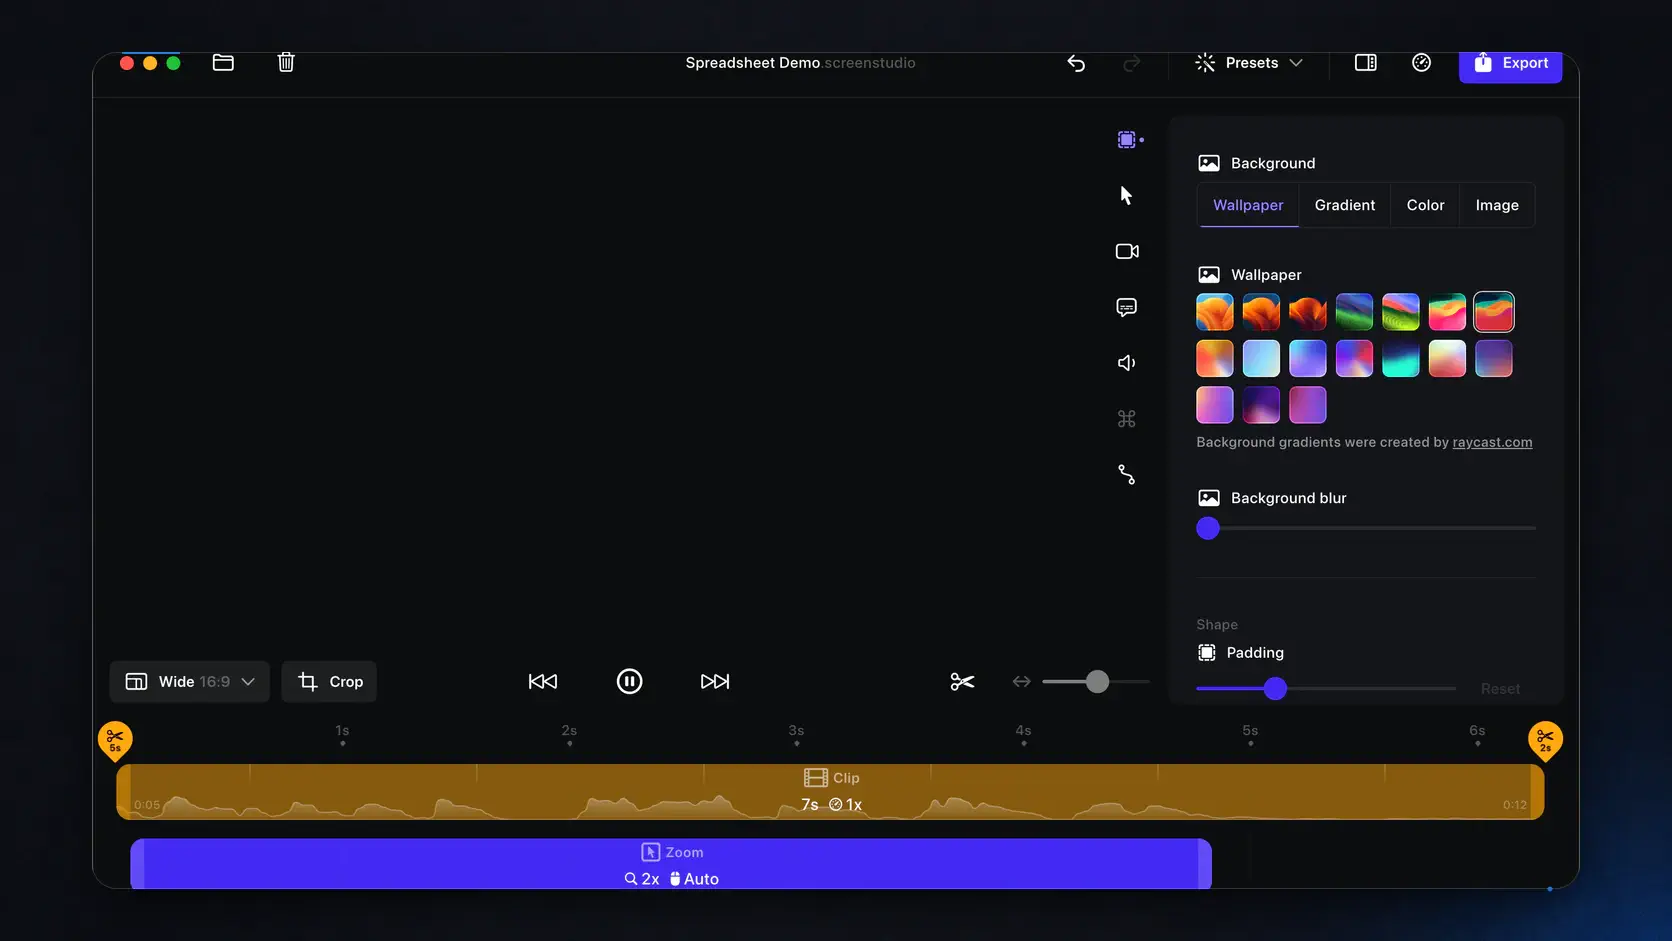Switch to the Gradient tab

(1345, 205)
